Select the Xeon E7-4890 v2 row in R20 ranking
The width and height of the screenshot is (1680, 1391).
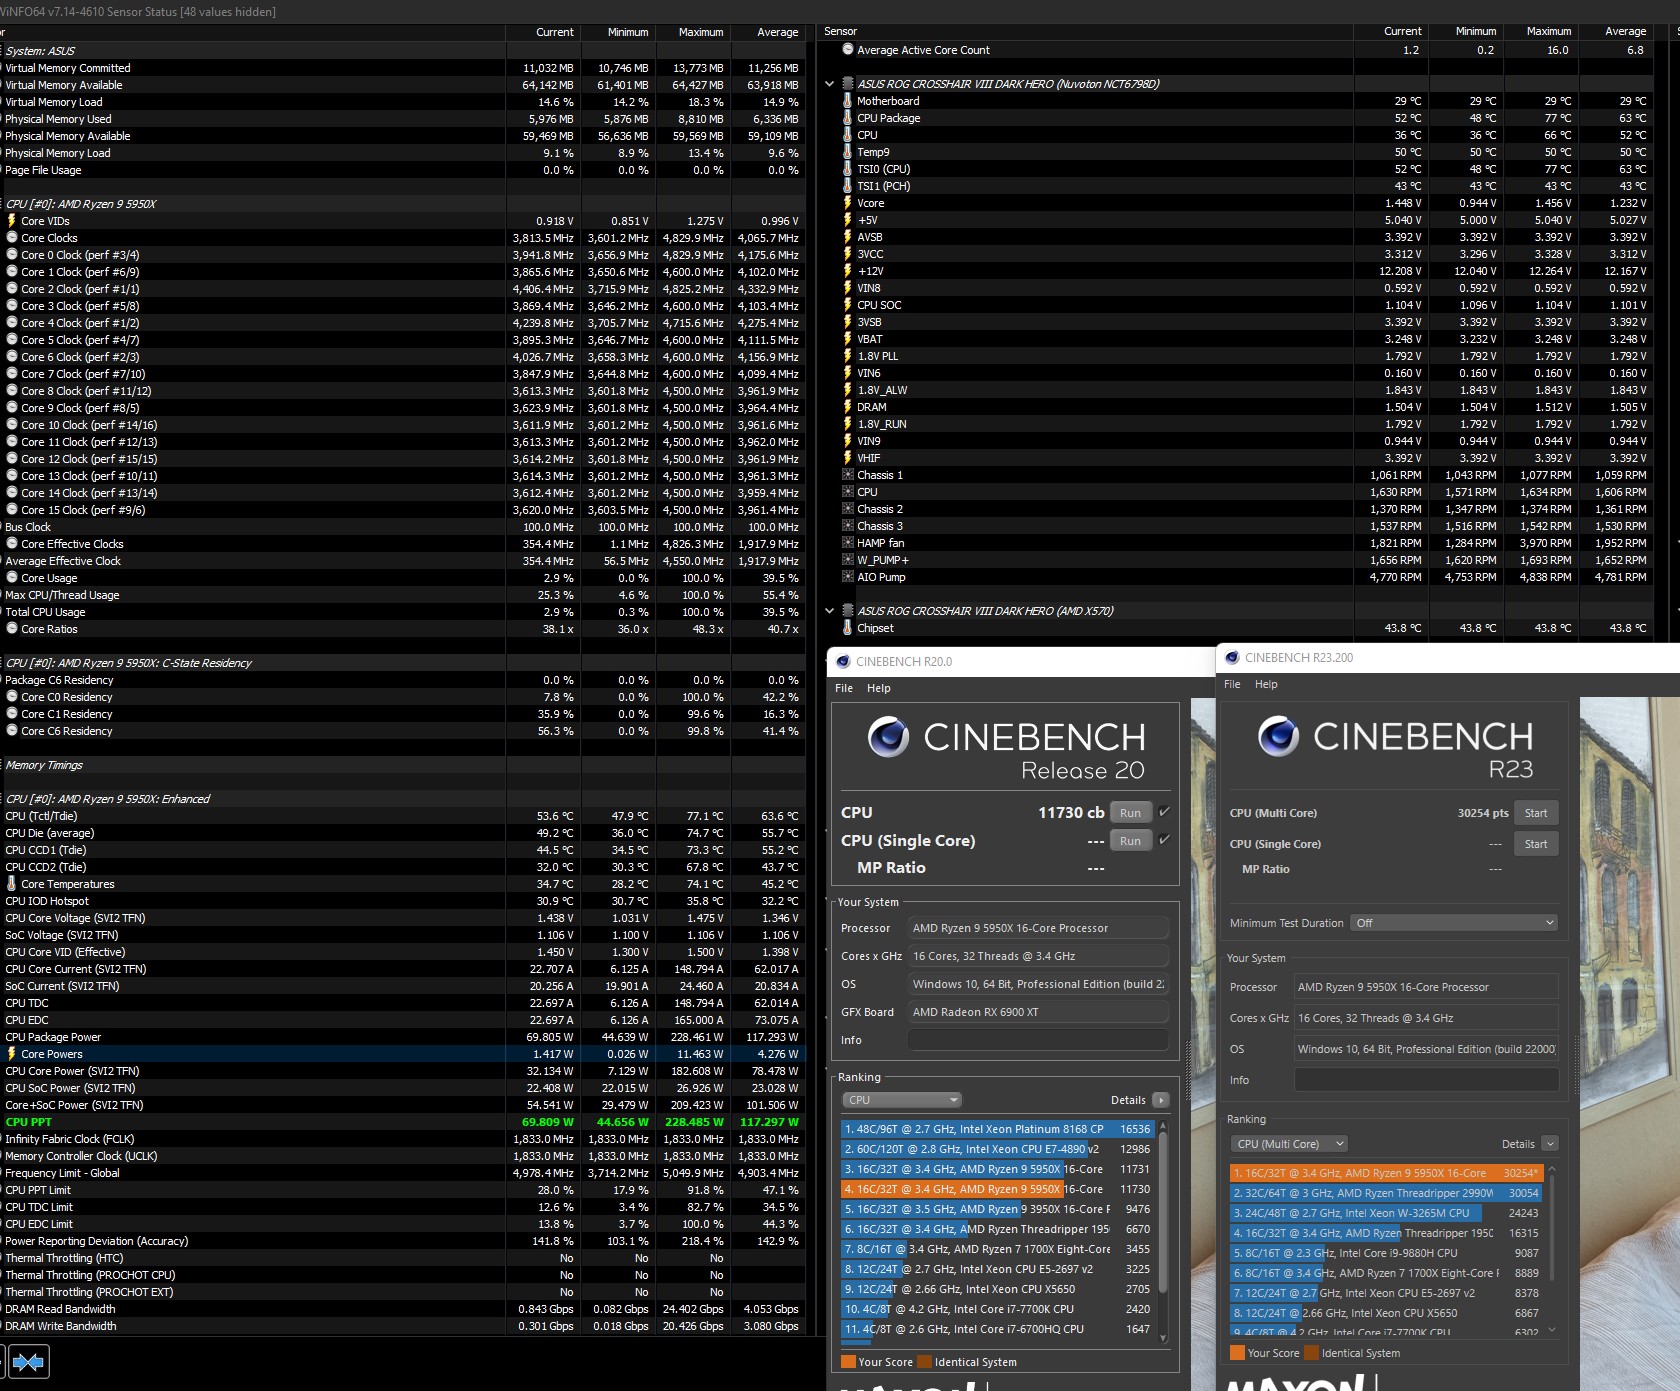tap(998, 1149)
